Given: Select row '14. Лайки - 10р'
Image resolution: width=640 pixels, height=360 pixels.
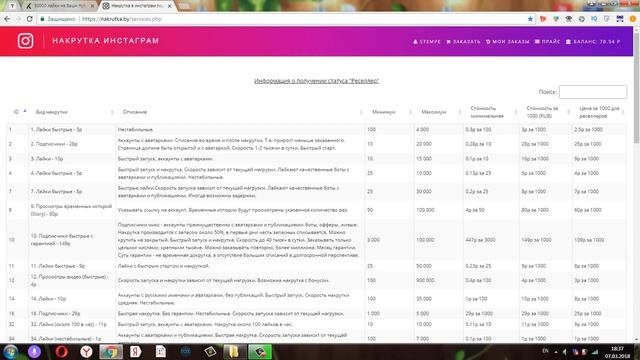Looking at the screenshot, I should pos(316,299).
